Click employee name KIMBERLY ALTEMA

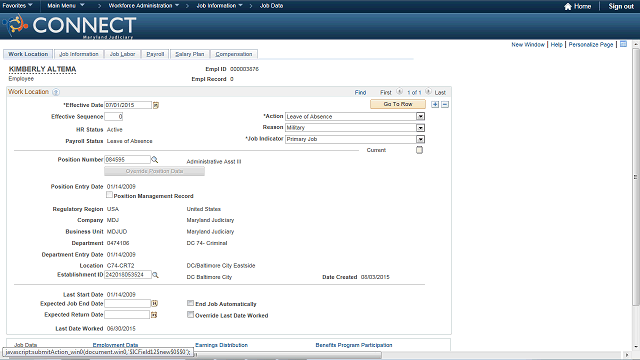coord(42,69)
